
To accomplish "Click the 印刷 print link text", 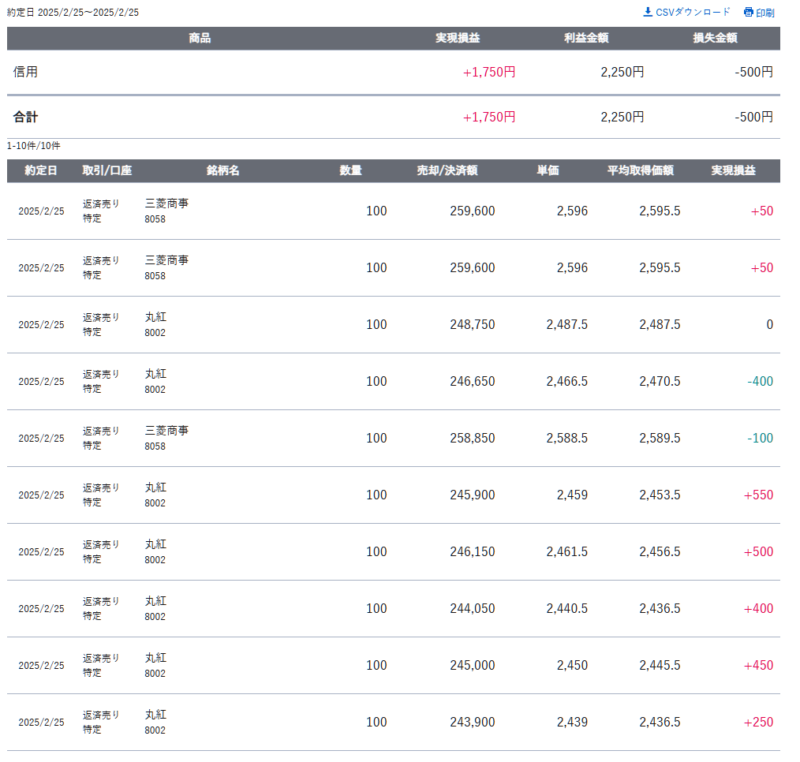I will click(x=765, y=12).
